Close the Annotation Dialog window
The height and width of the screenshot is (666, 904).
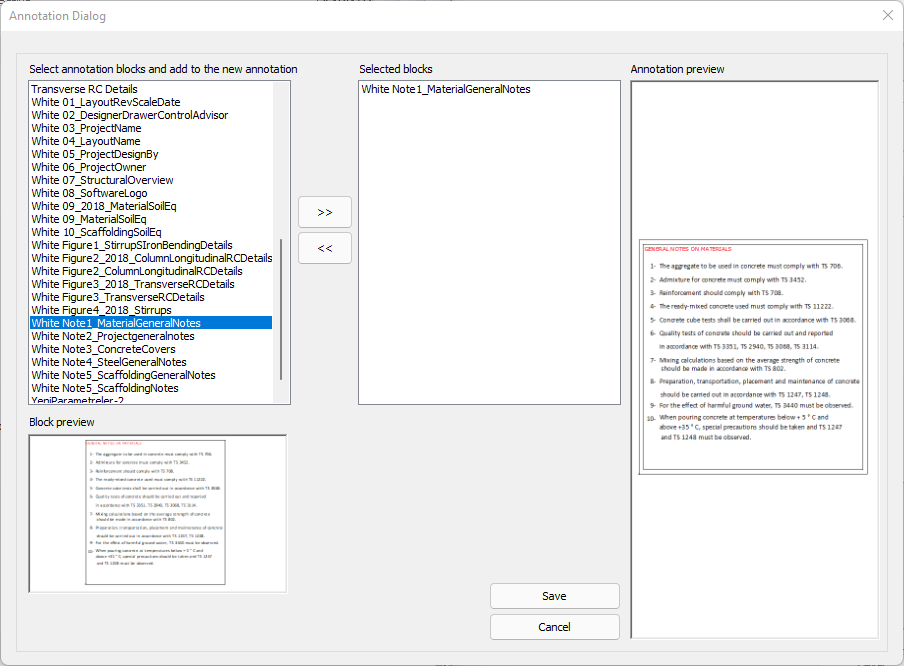(888, 16)
